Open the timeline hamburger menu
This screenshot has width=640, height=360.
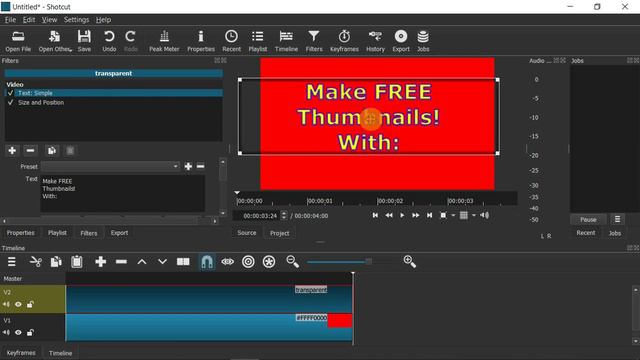tap(12, 262)
